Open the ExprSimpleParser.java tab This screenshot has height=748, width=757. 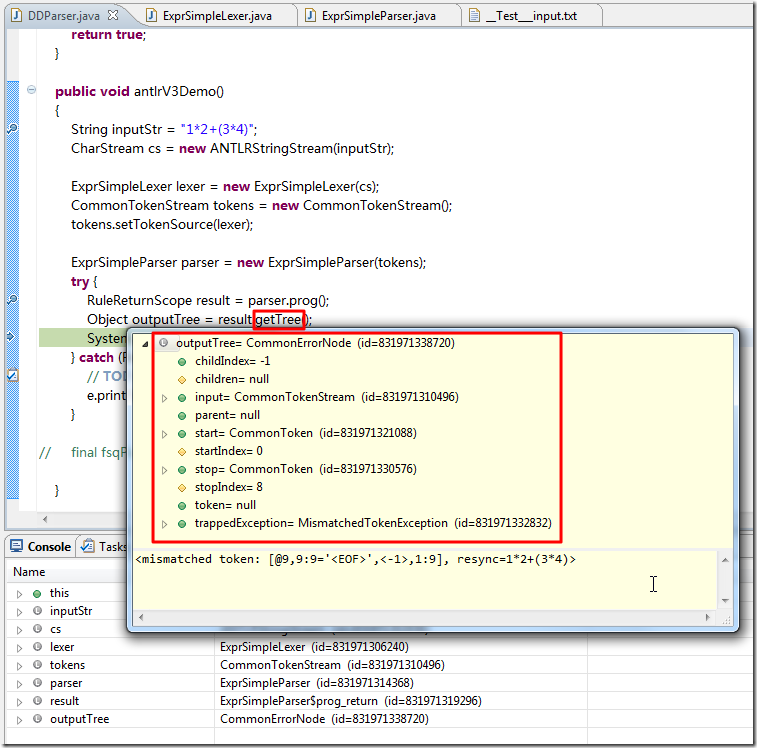point(378,16)
